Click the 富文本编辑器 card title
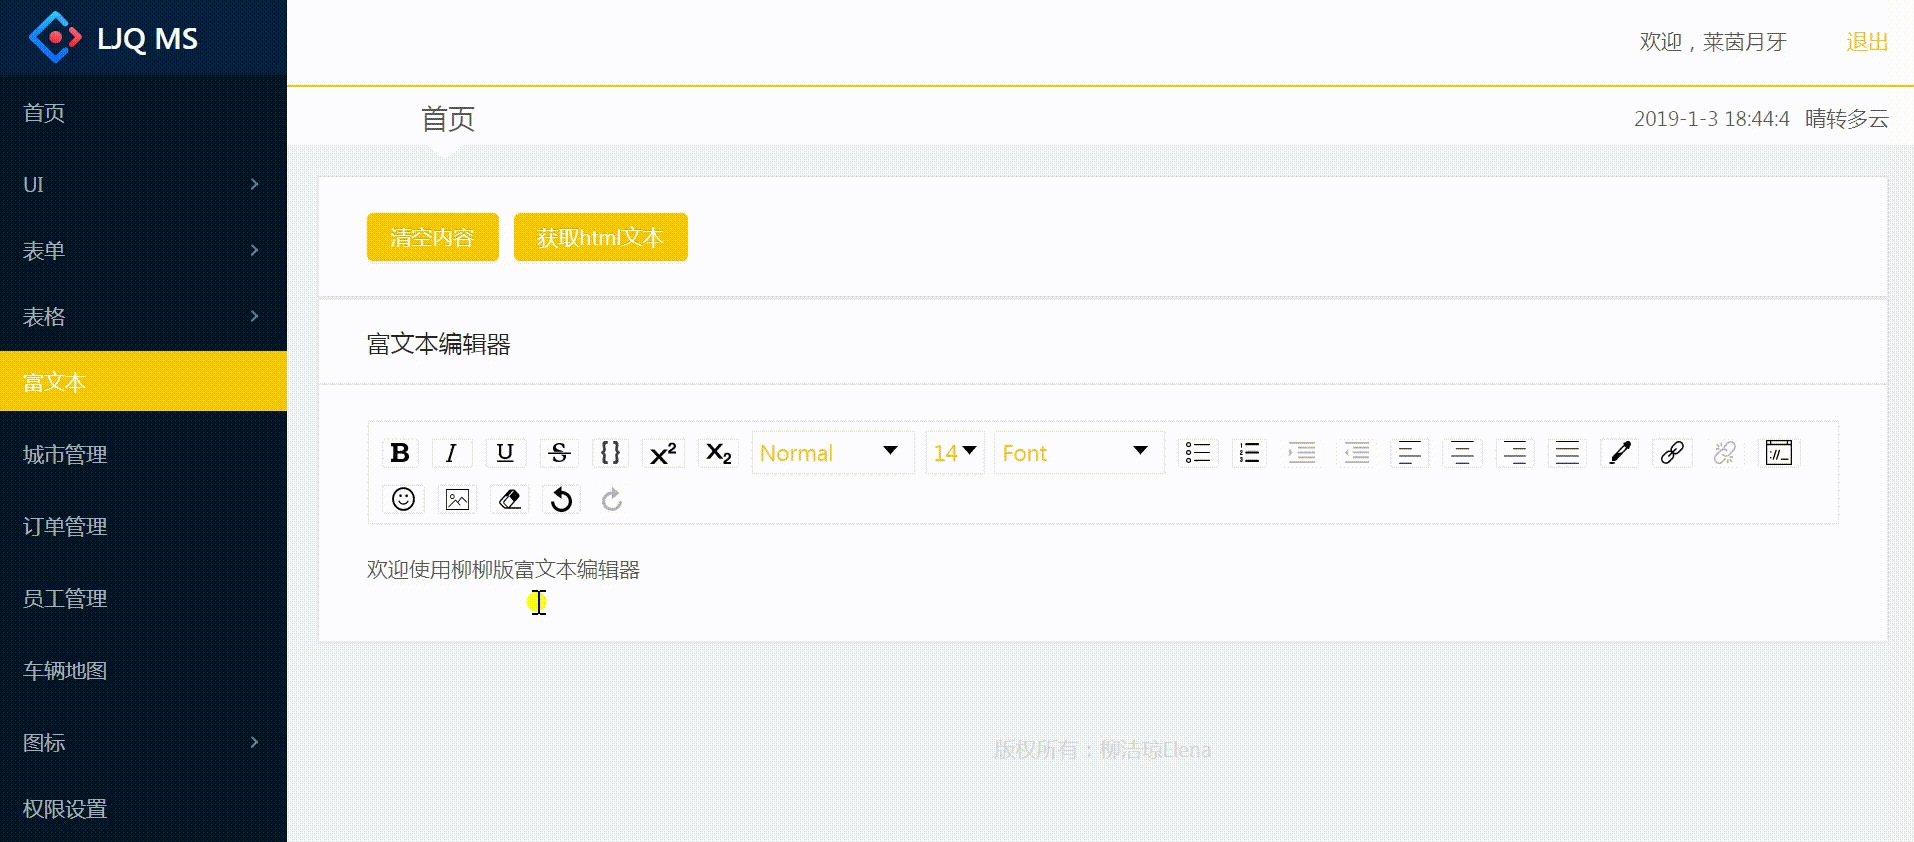 (x=438, y=344)
